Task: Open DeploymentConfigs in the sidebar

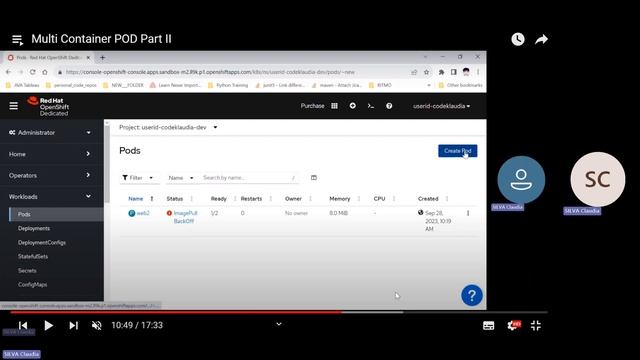Action: (x=42, y=242)
